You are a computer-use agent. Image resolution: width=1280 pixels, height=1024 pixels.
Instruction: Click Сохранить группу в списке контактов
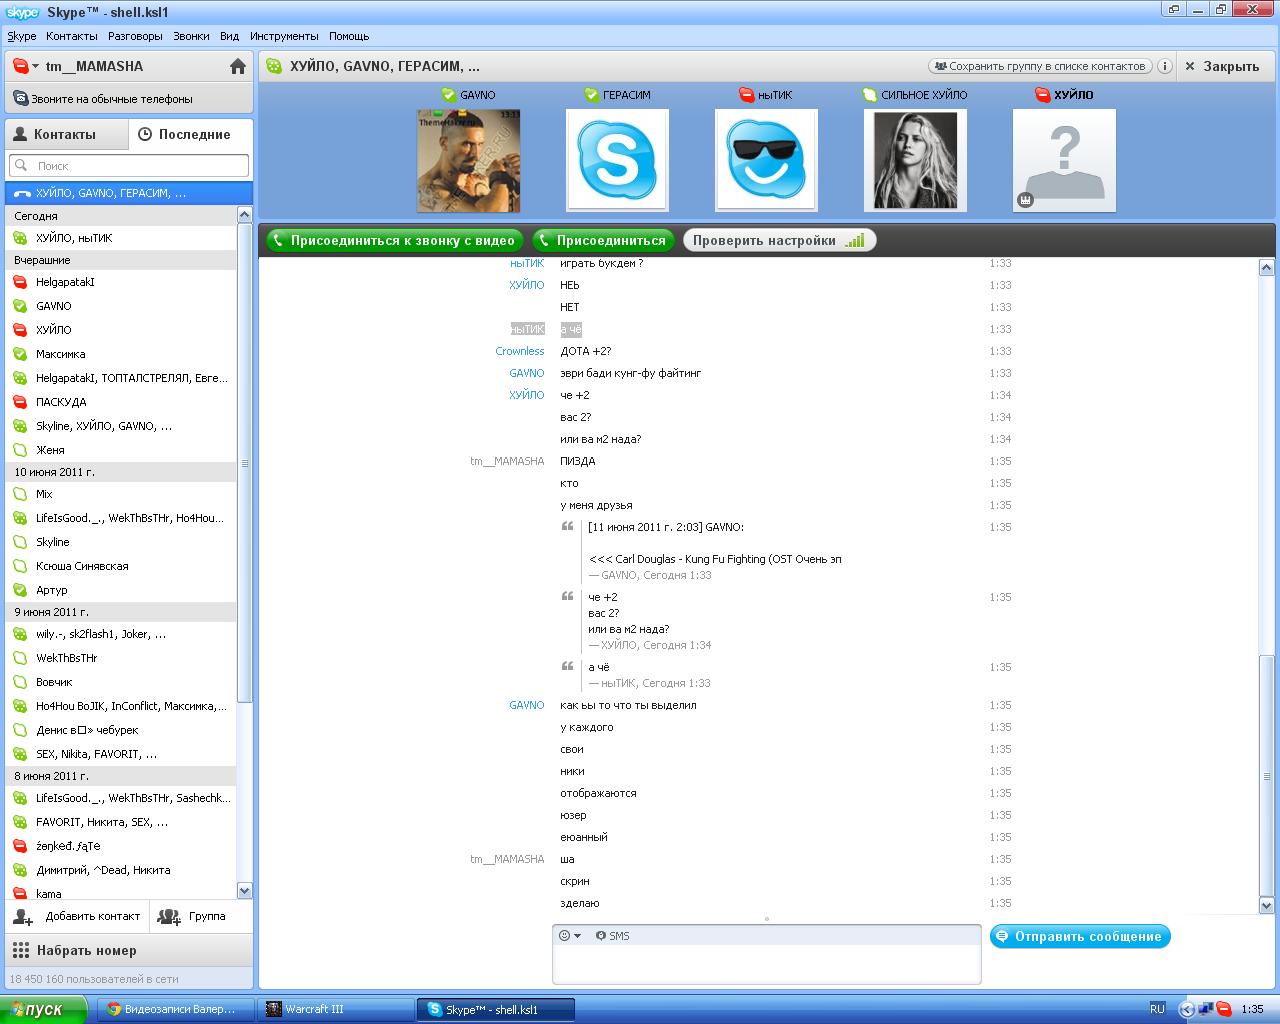pyautogui.click(x=1040, y=66)
